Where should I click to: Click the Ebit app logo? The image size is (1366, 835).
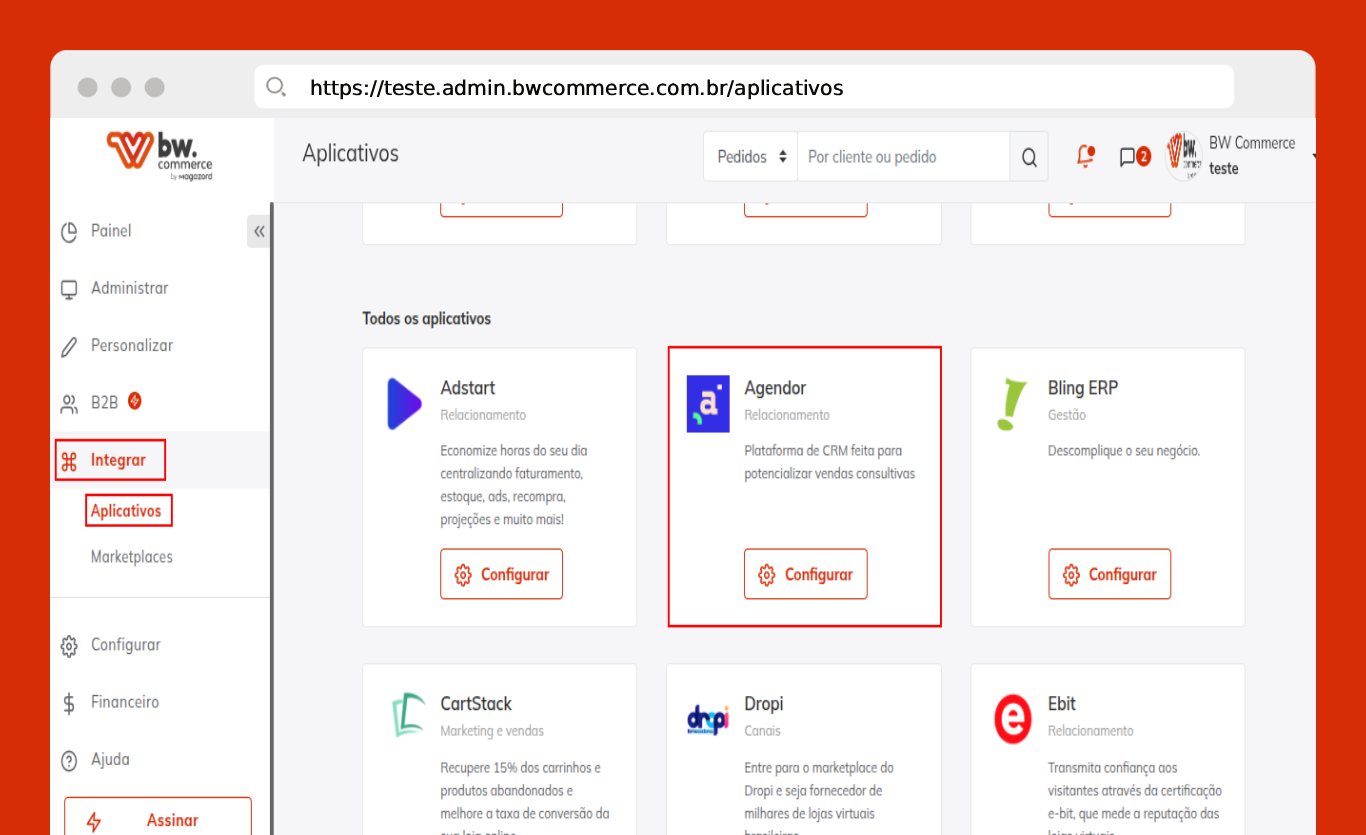[1012, 719]
